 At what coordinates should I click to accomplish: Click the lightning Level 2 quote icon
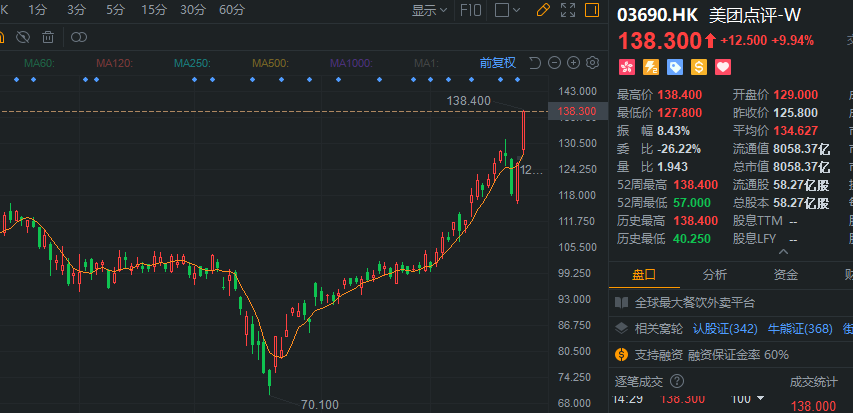pos(651,67)
